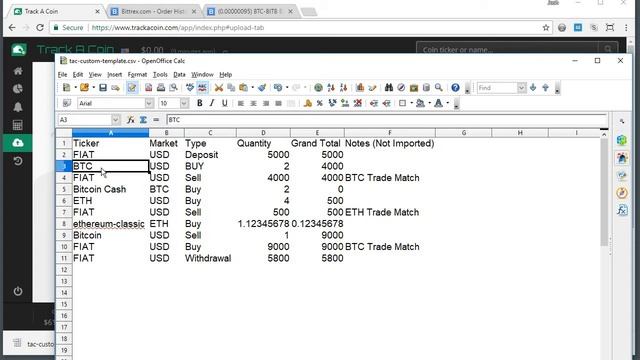The width and height of the screenshot is (640, 360).
Task: Click the Zoom magnifier icon
Action: pyautogui.click(x=439, y=88)
